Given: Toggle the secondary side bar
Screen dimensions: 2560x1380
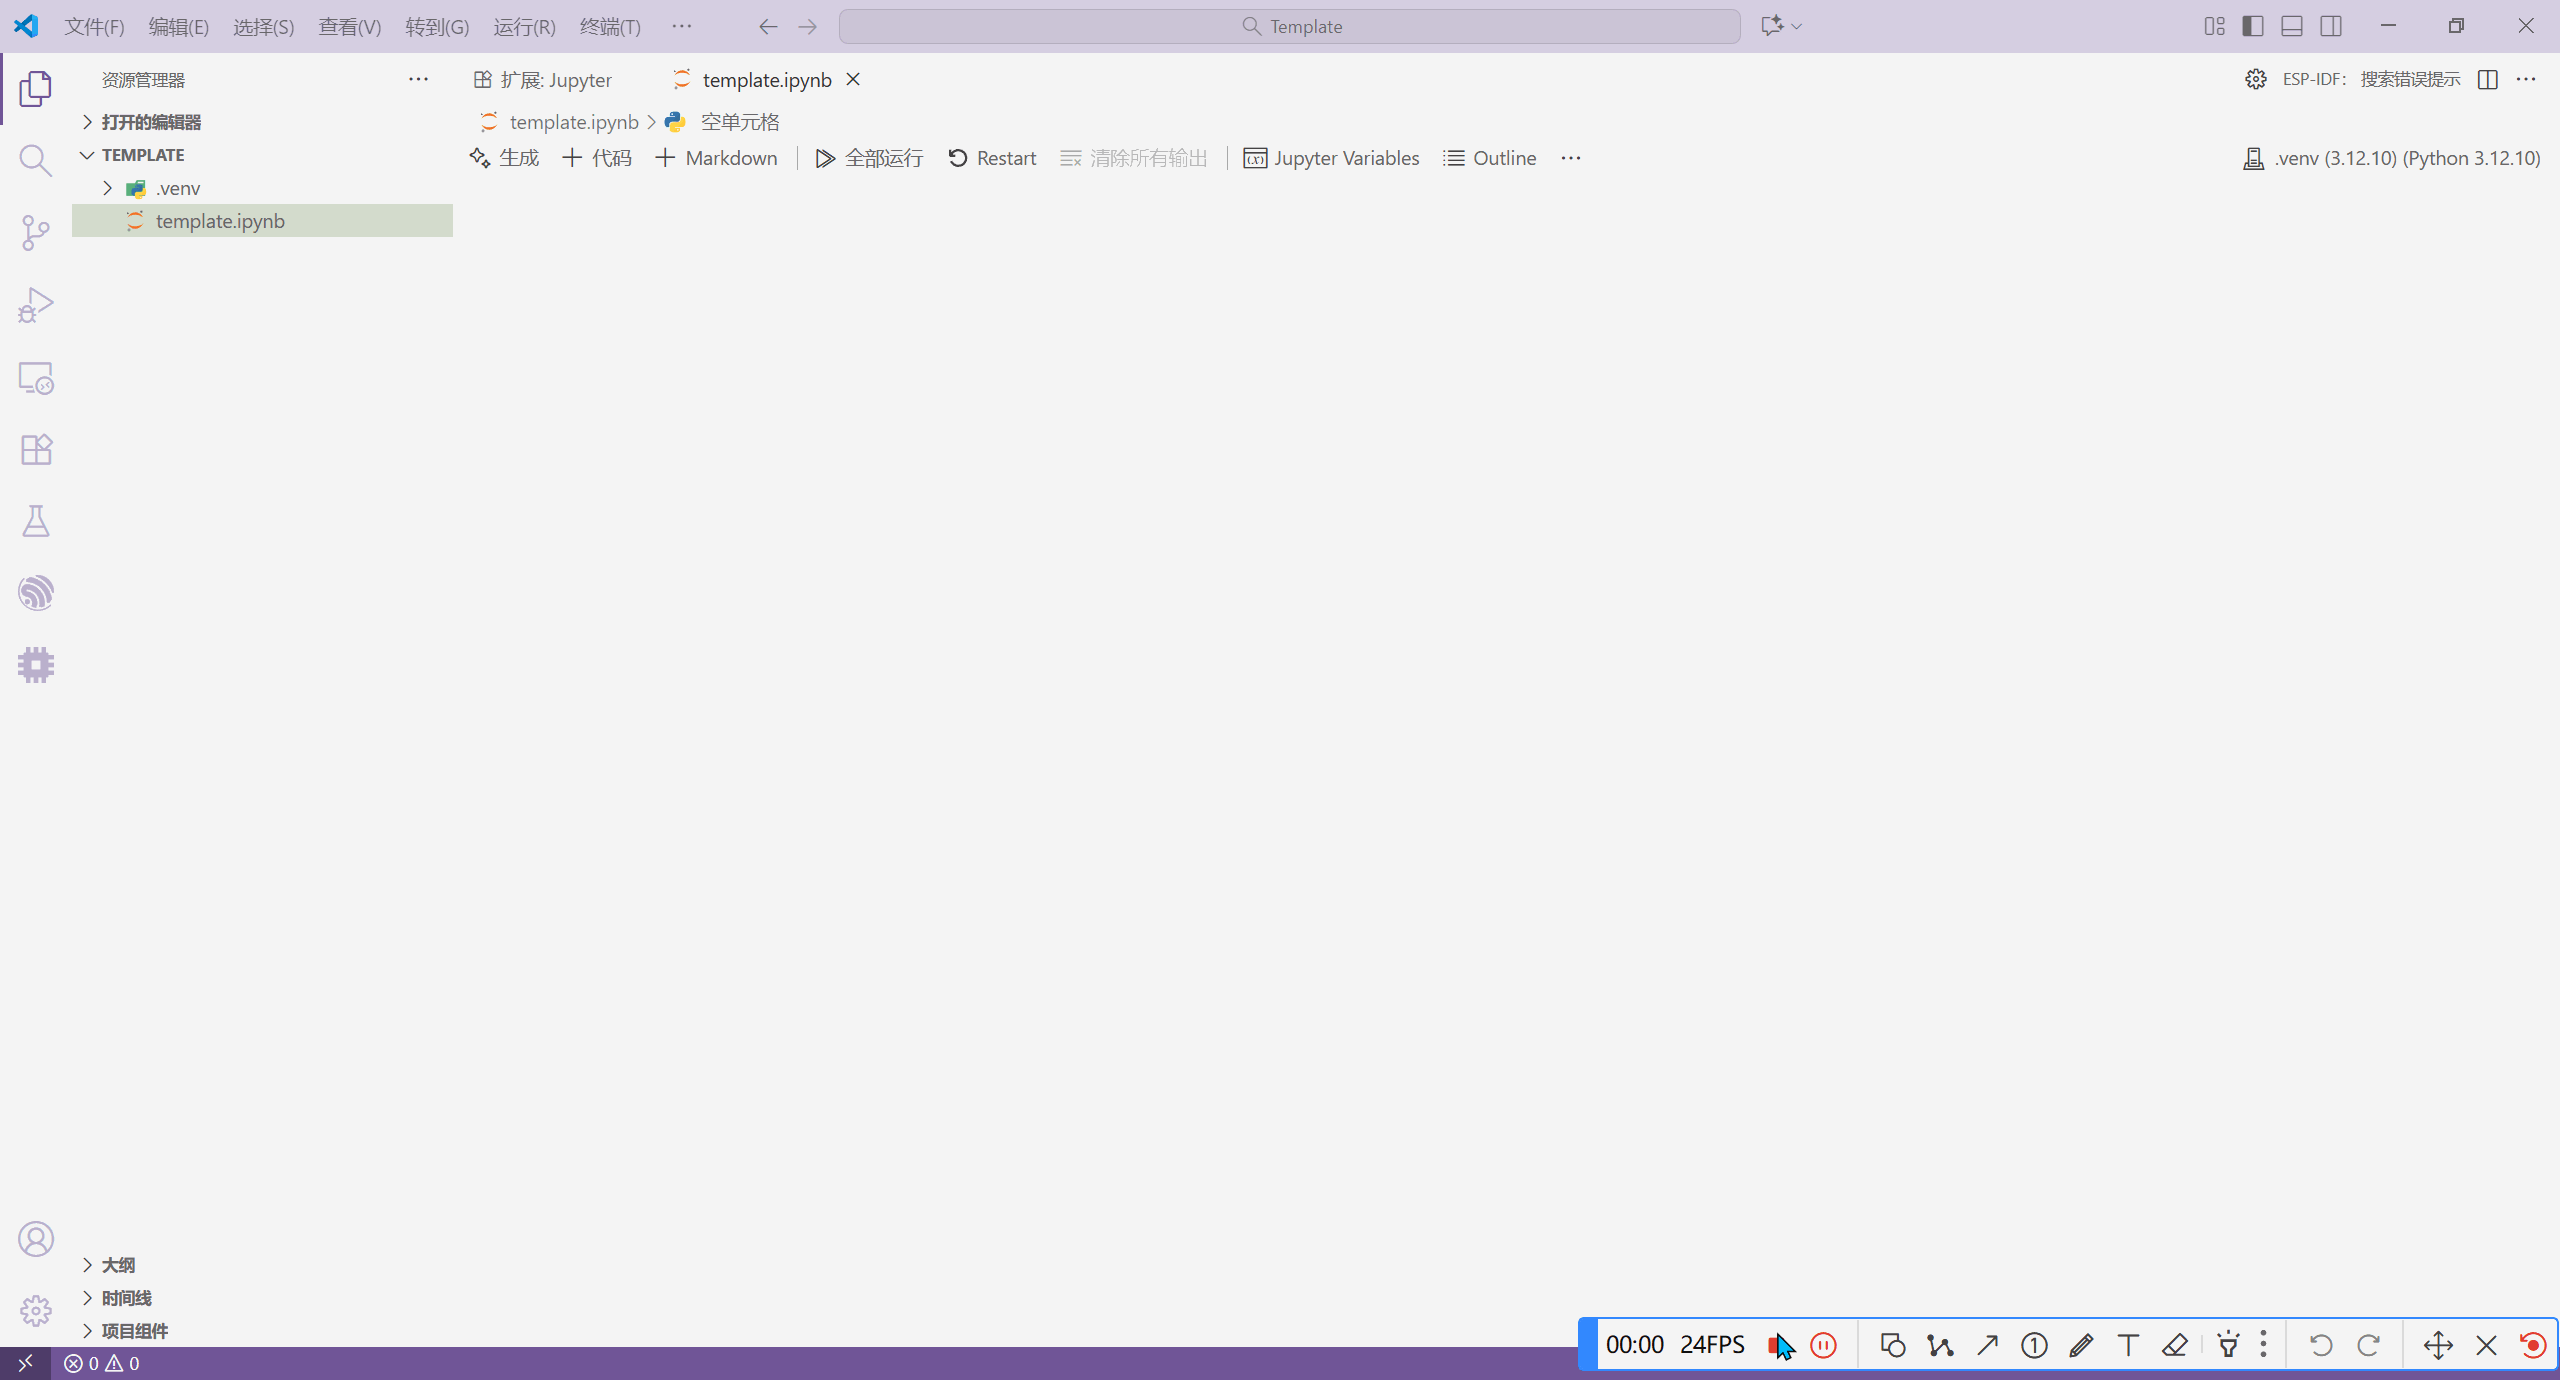Looking at the screenshot, I should [x=2331, y=26].
